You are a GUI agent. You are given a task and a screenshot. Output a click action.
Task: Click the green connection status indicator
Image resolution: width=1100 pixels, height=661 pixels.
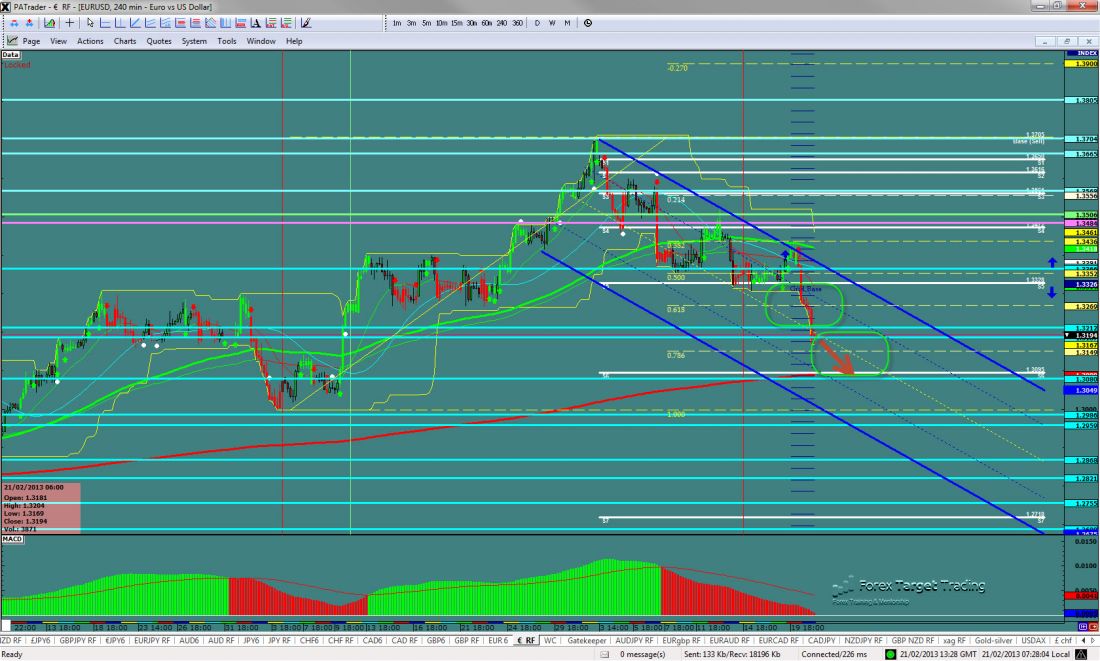tap(889, 654)
